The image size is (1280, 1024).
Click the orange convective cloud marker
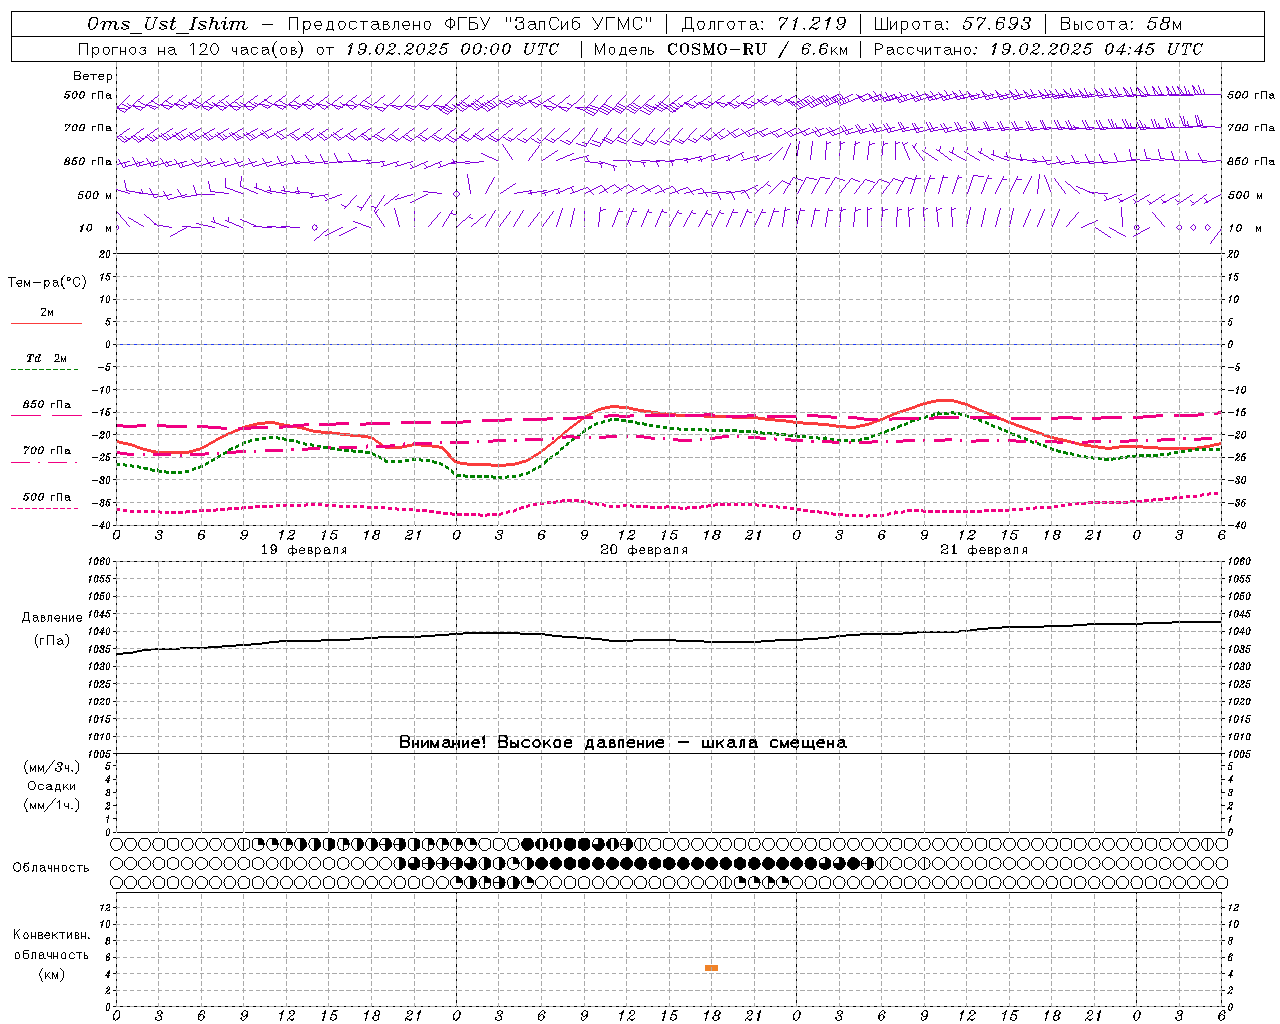(711, 968)
